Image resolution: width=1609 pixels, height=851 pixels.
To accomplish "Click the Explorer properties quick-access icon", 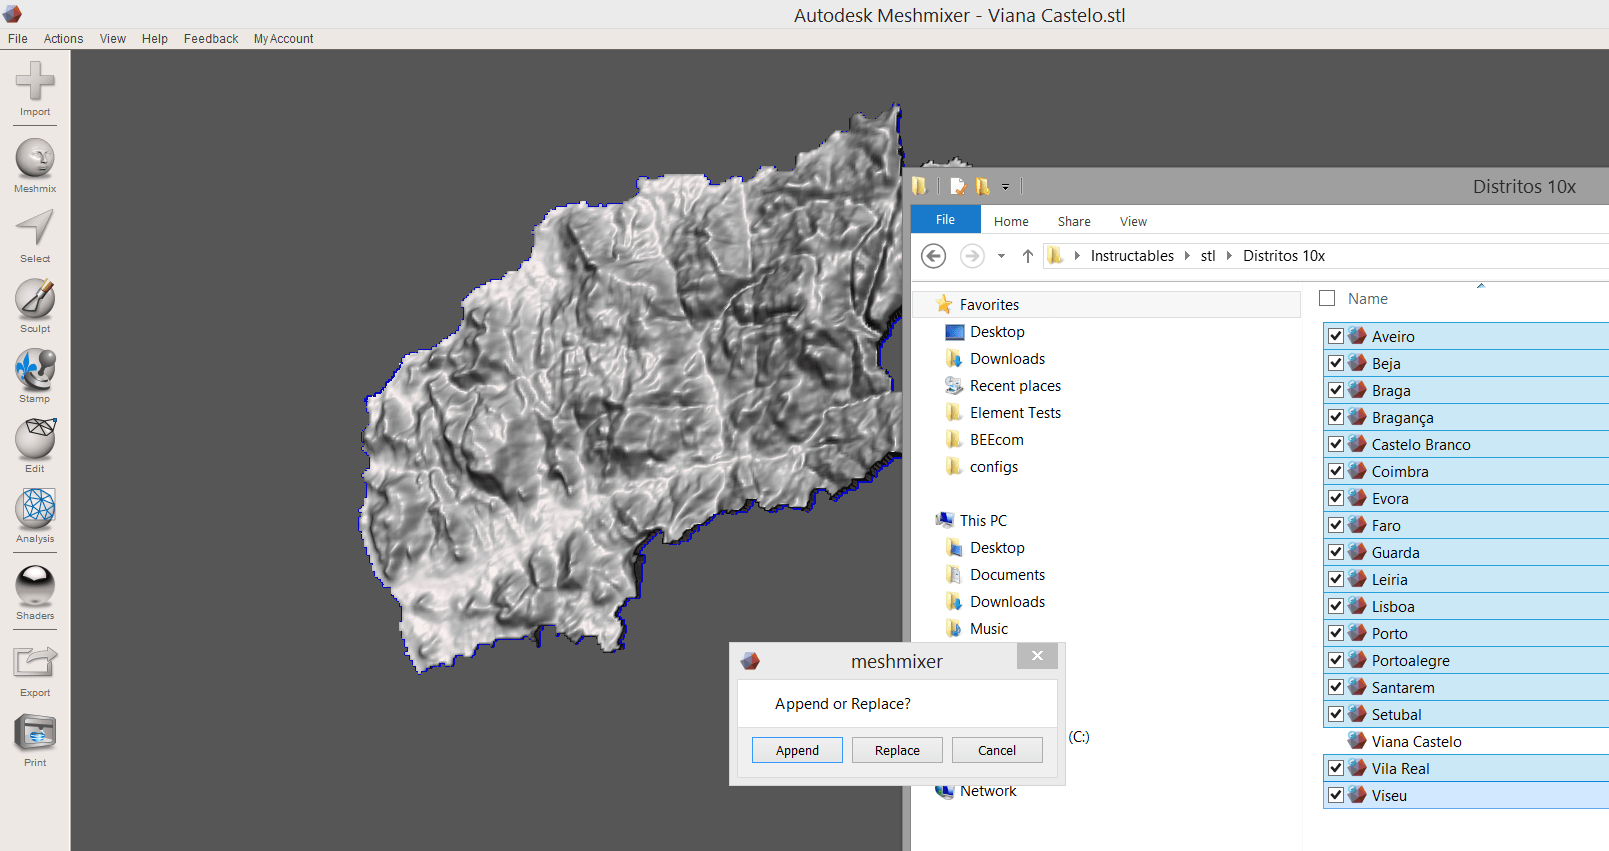I will pos(958,186).
